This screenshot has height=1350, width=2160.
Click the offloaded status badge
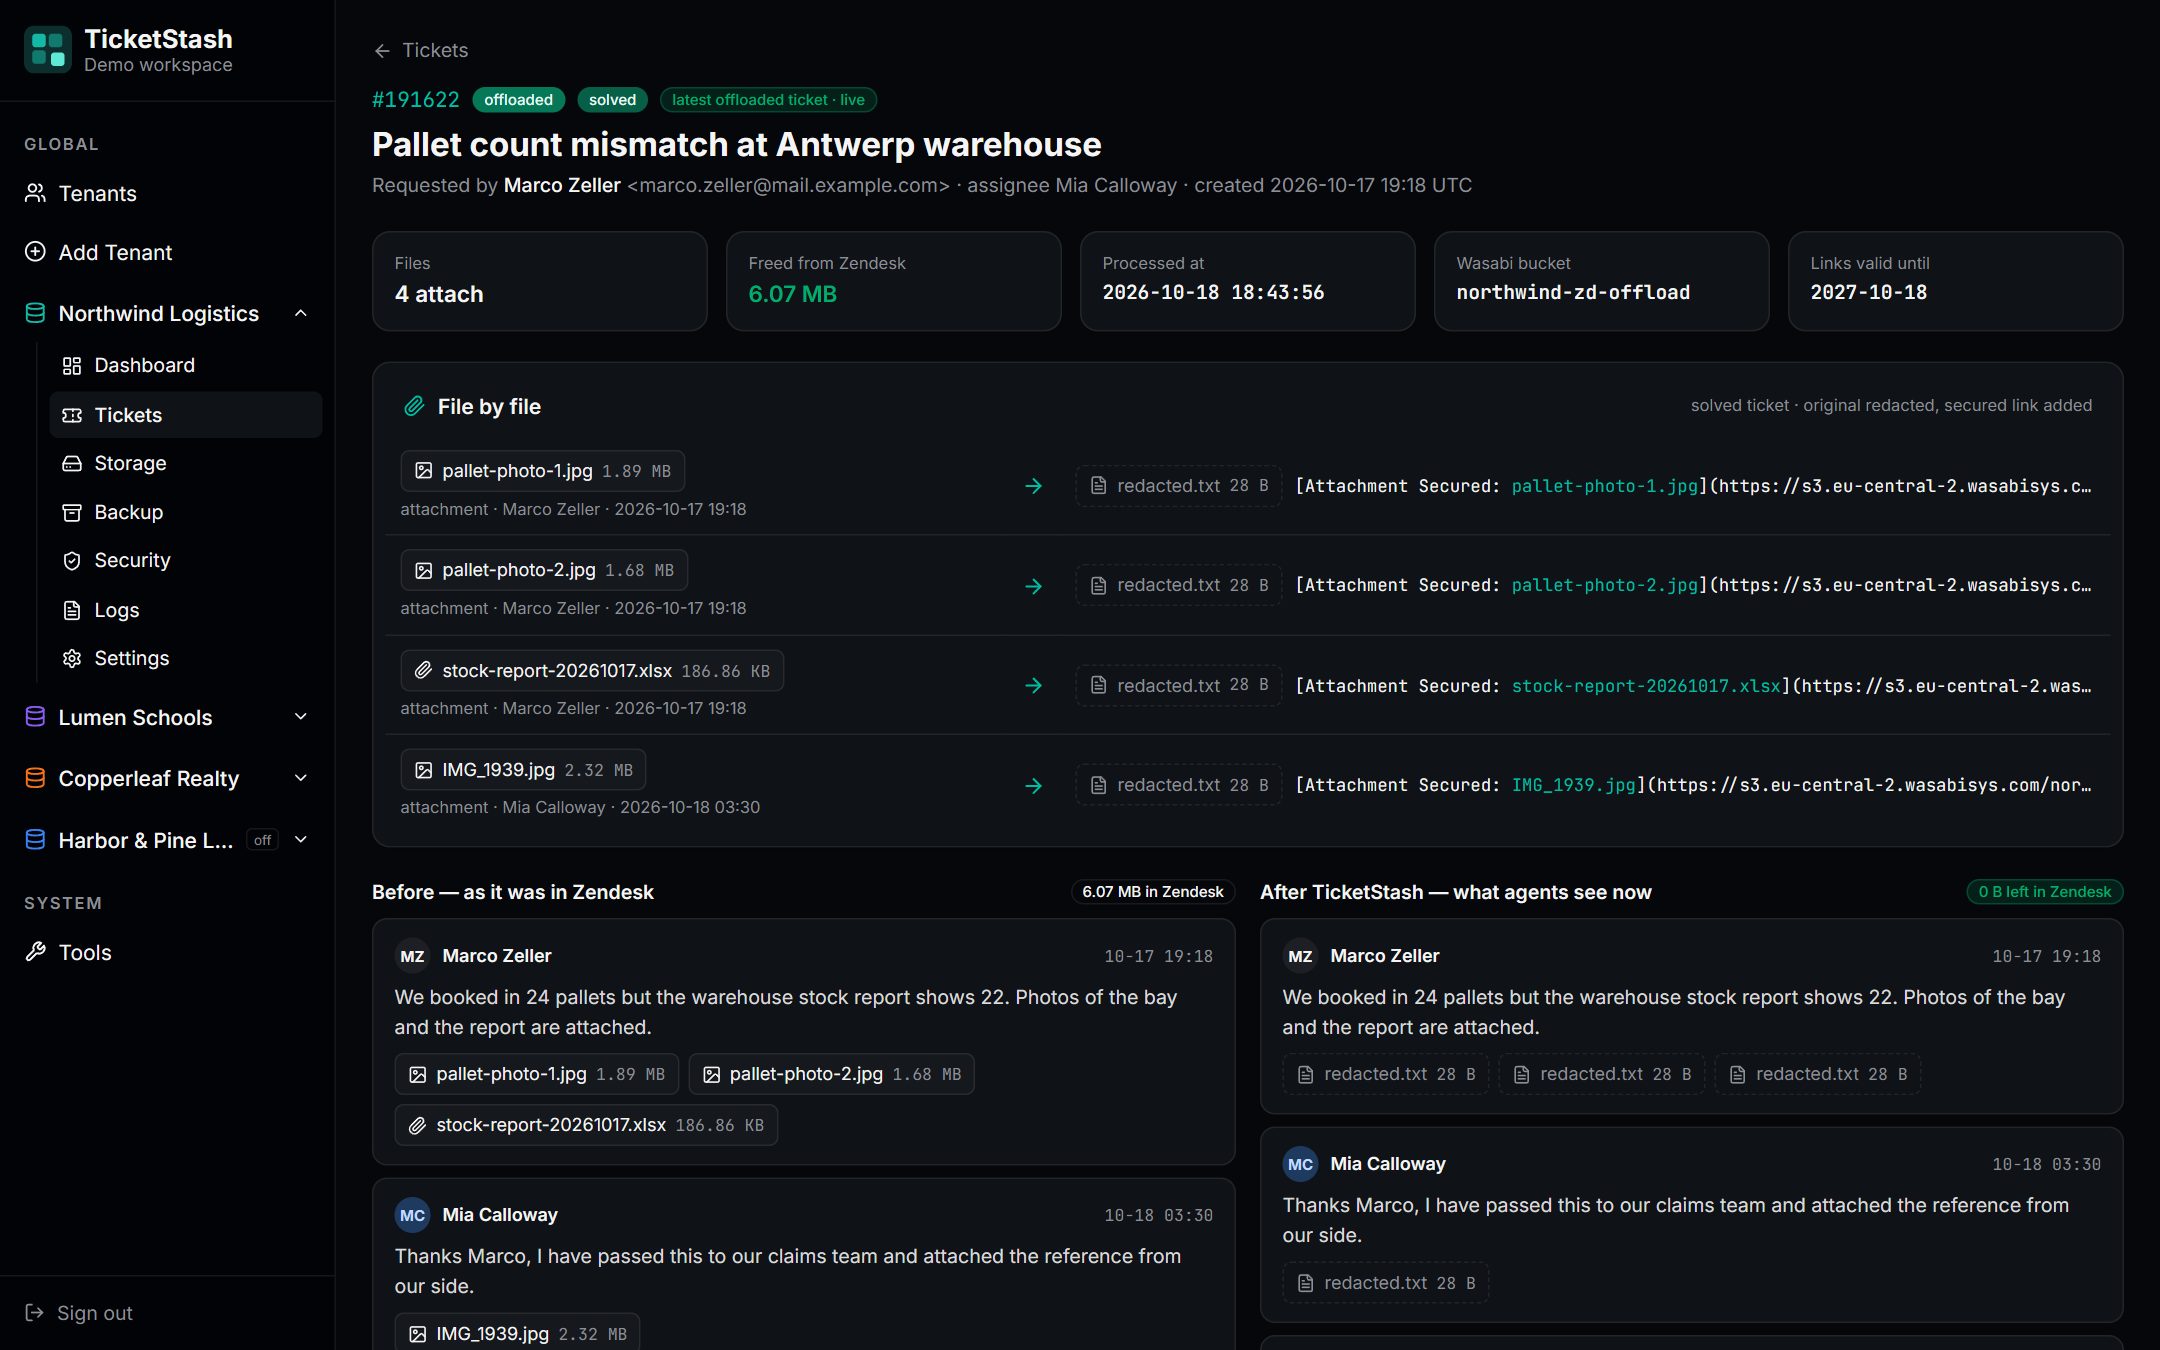coord(518,100)
